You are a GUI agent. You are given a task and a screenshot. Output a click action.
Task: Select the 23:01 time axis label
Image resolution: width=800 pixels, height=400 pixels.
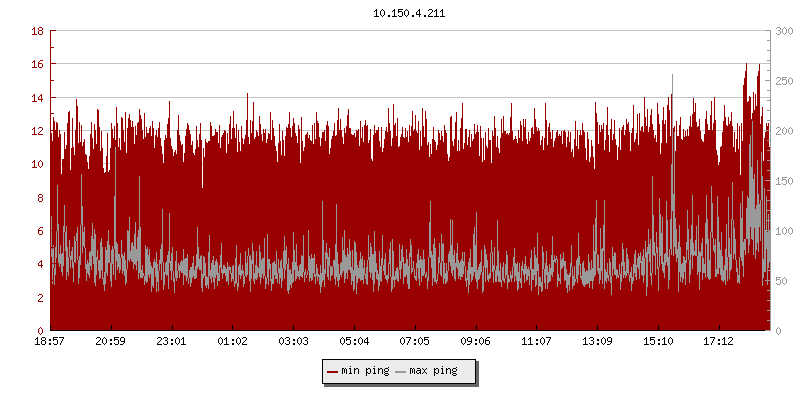pos(172,342)
